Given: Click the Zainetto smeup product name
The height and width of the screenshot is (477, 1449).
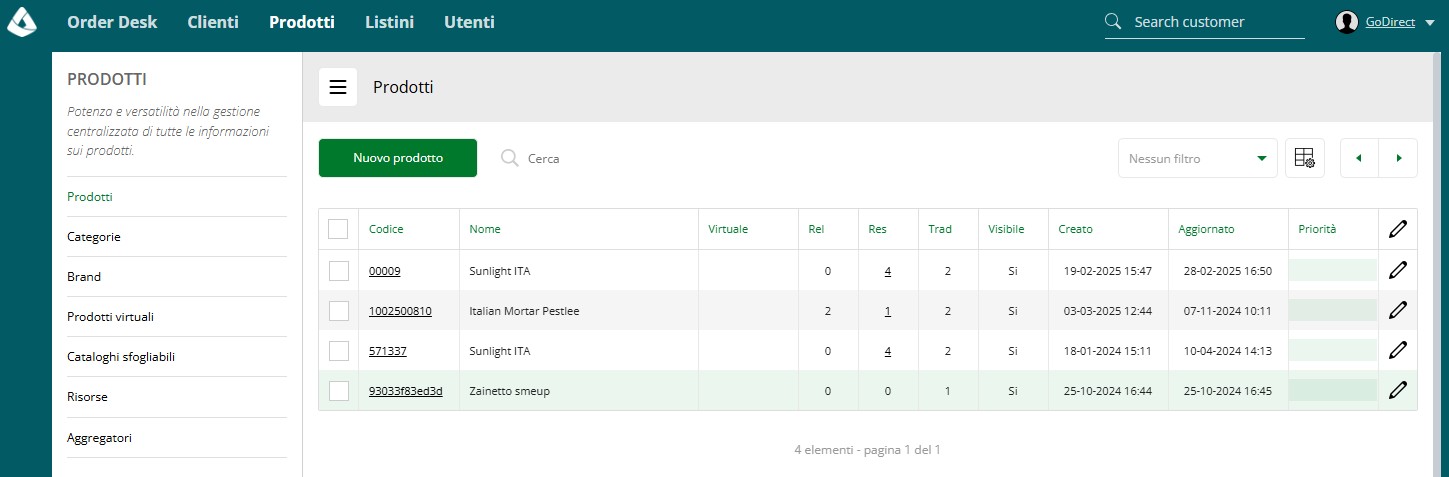Looking at the screenshot, I should point(510,391).
